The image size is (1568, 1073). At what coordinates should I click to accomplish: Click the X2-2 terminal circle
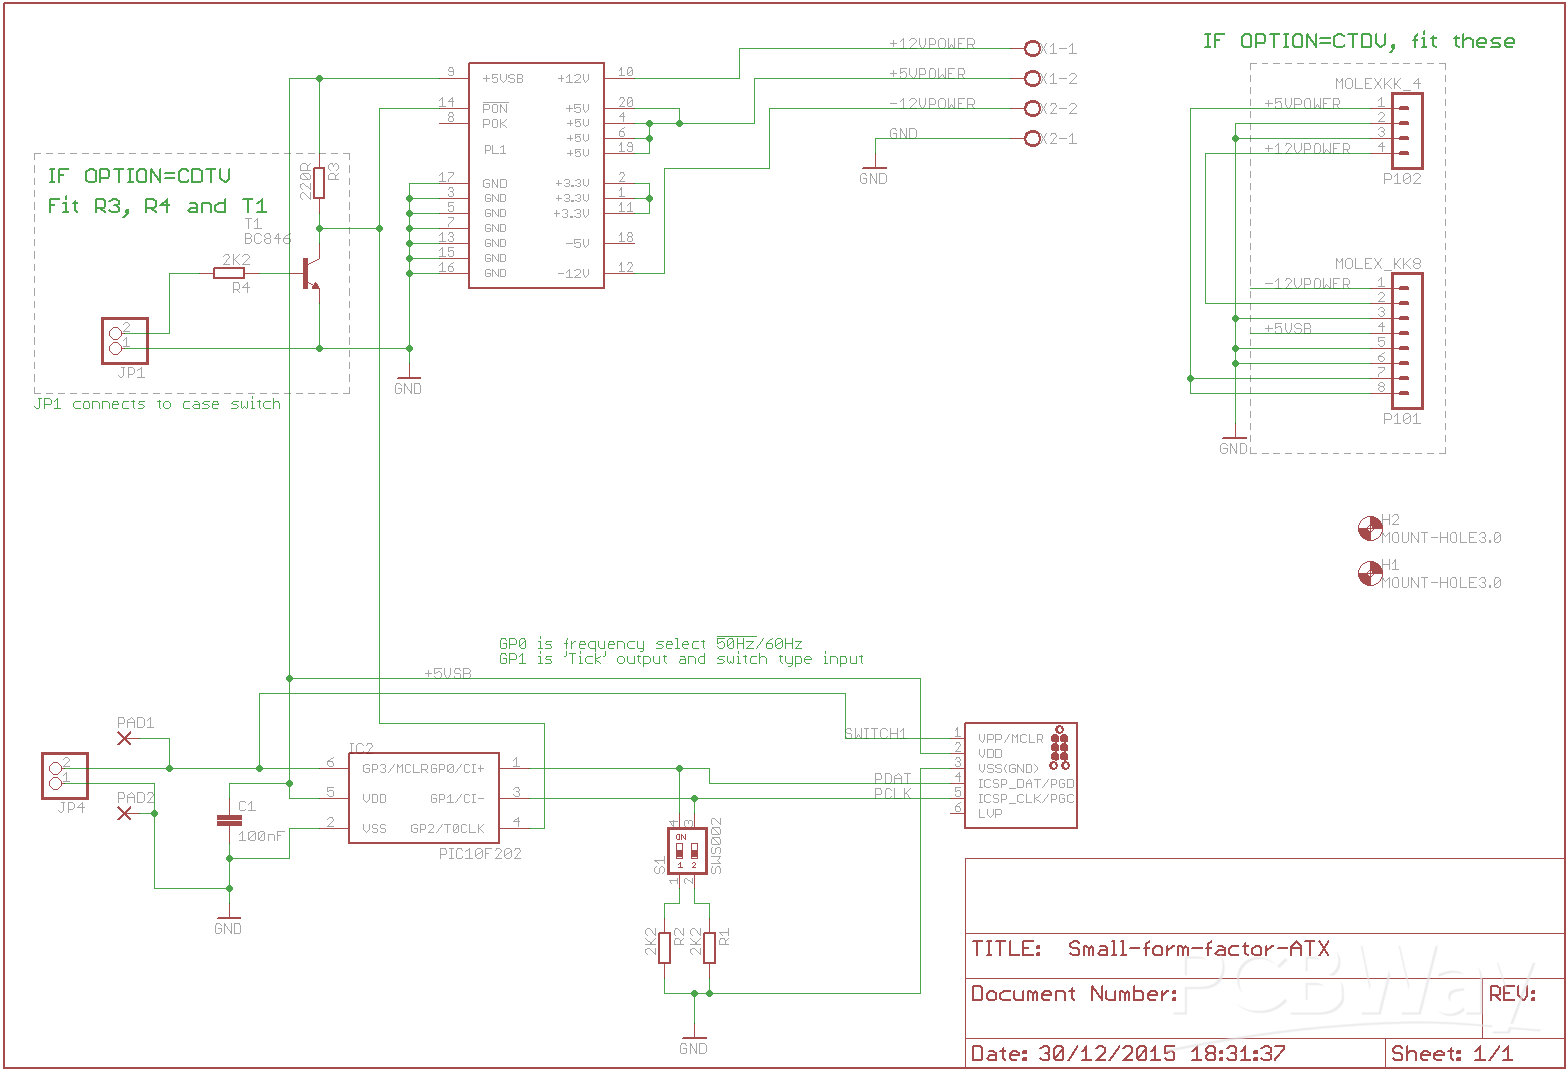coord(1033,108)
